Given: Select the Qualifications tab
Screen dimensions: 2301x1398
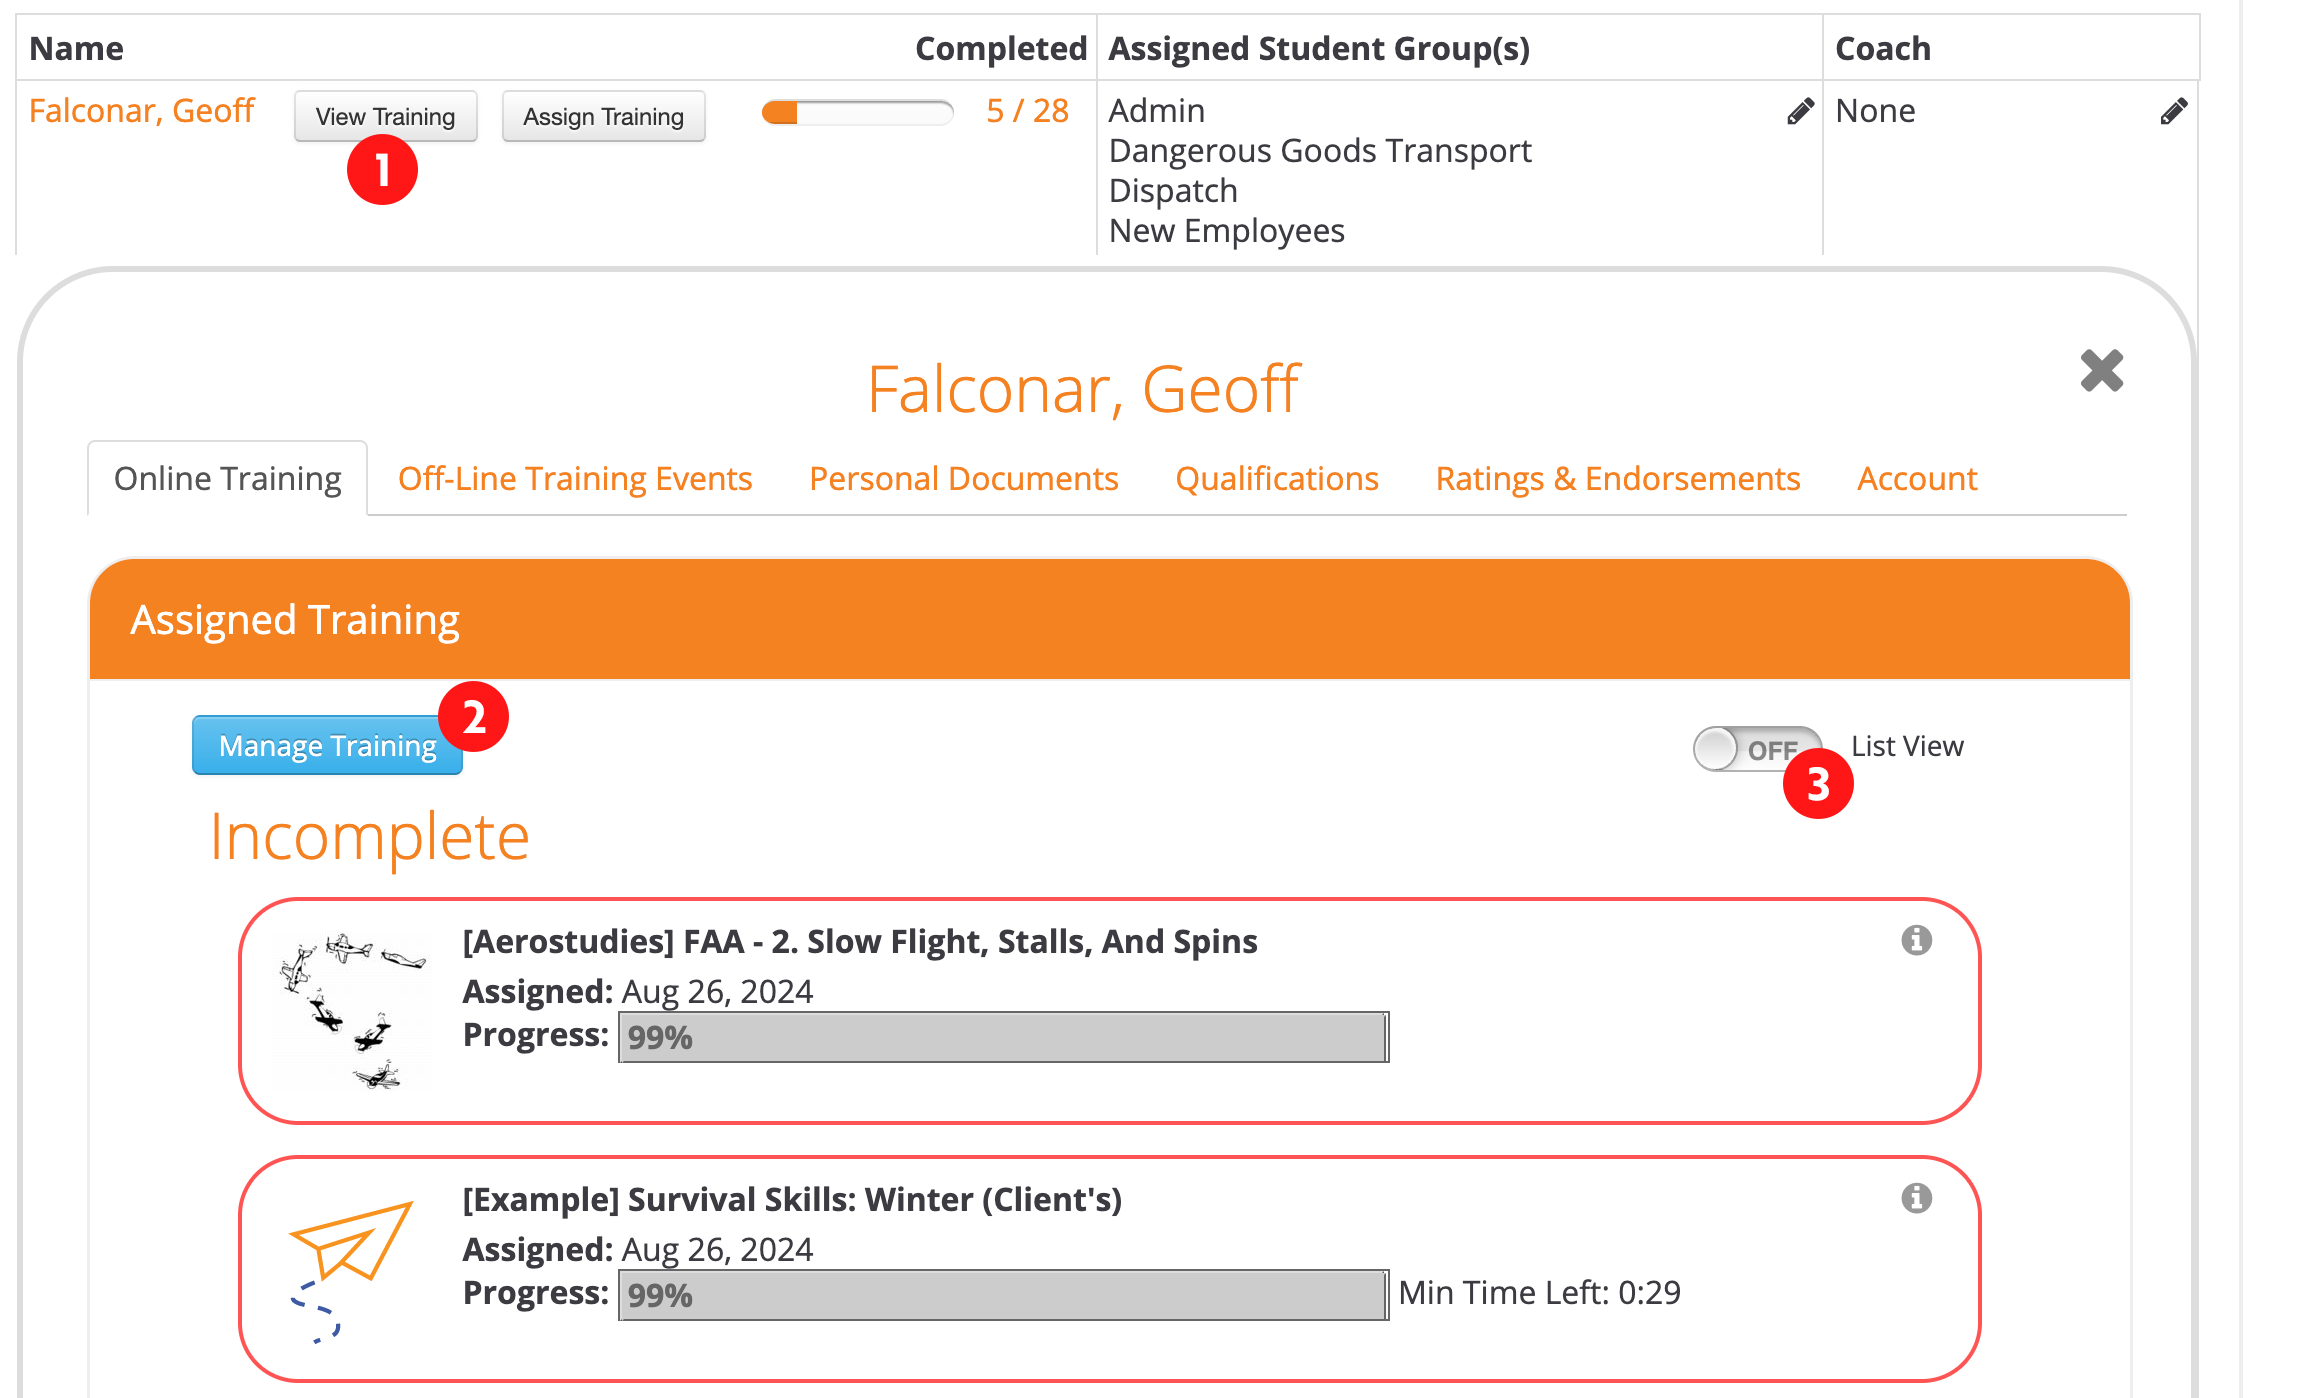Looking at the screenshot, I should [x=1276, y=479].
